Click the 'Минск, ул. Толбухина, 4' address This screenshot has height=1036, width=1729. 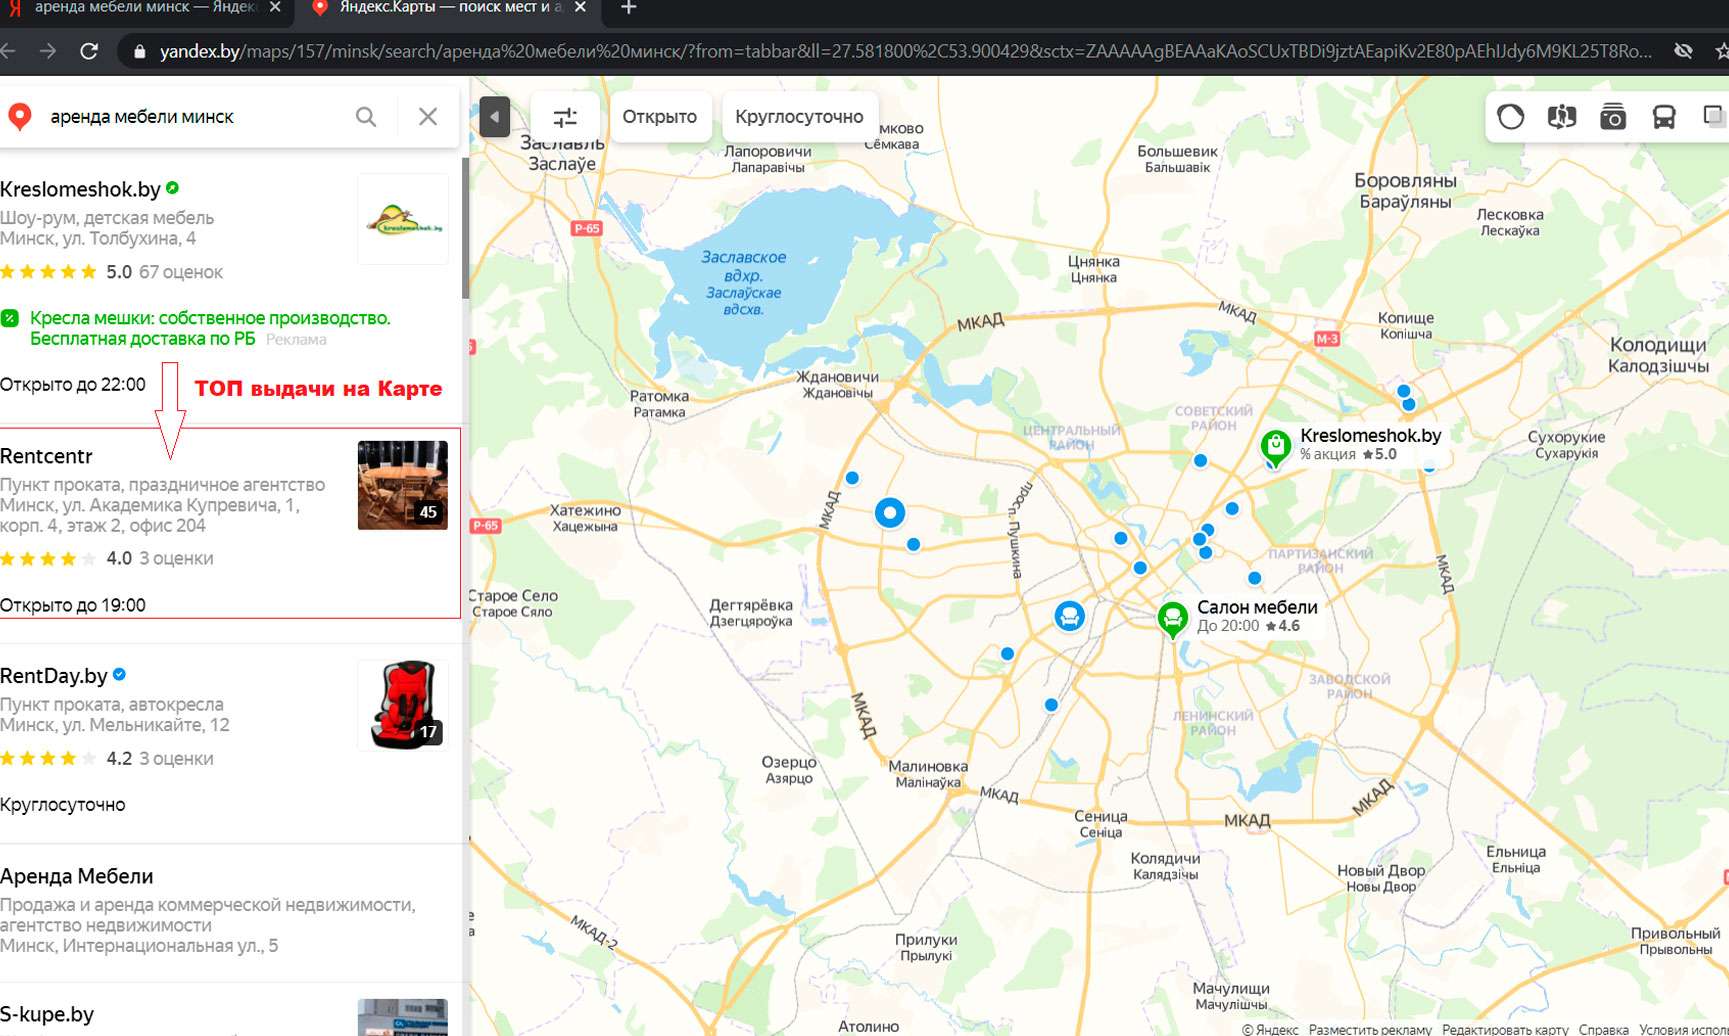98,239
